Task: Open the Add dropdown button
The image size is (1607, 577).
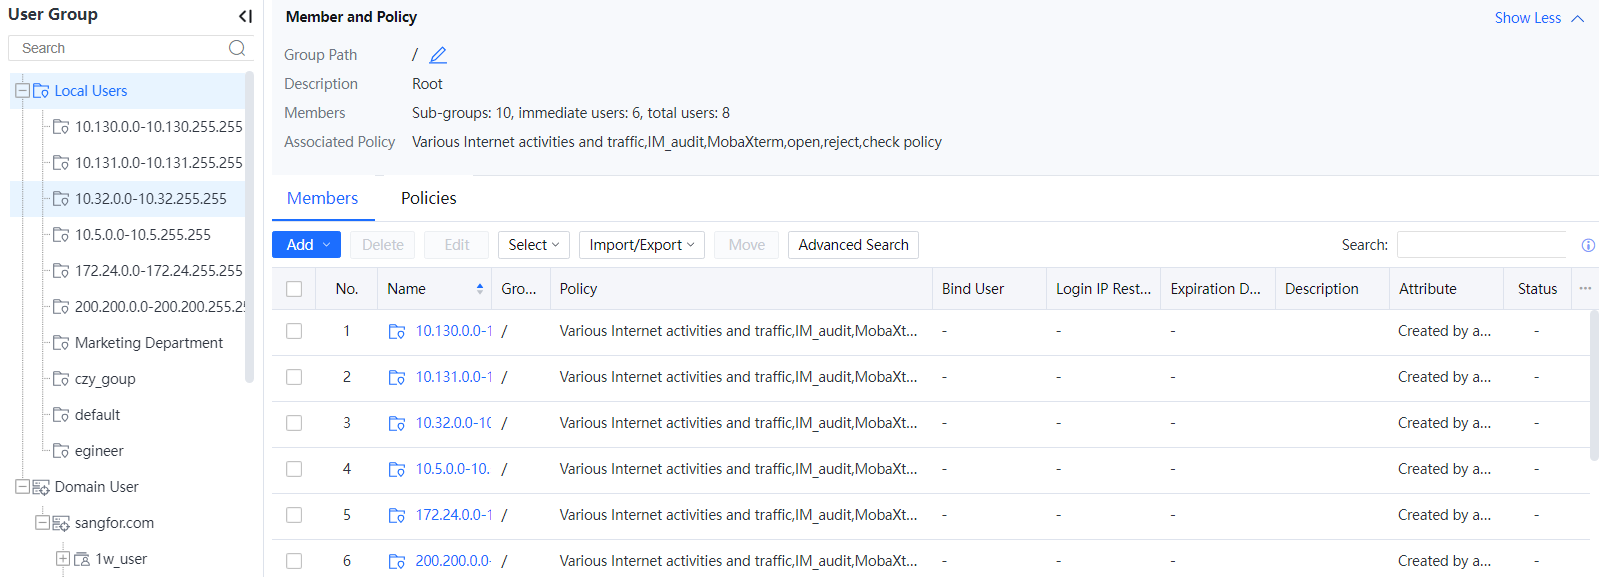Action: tap(306, 245)
